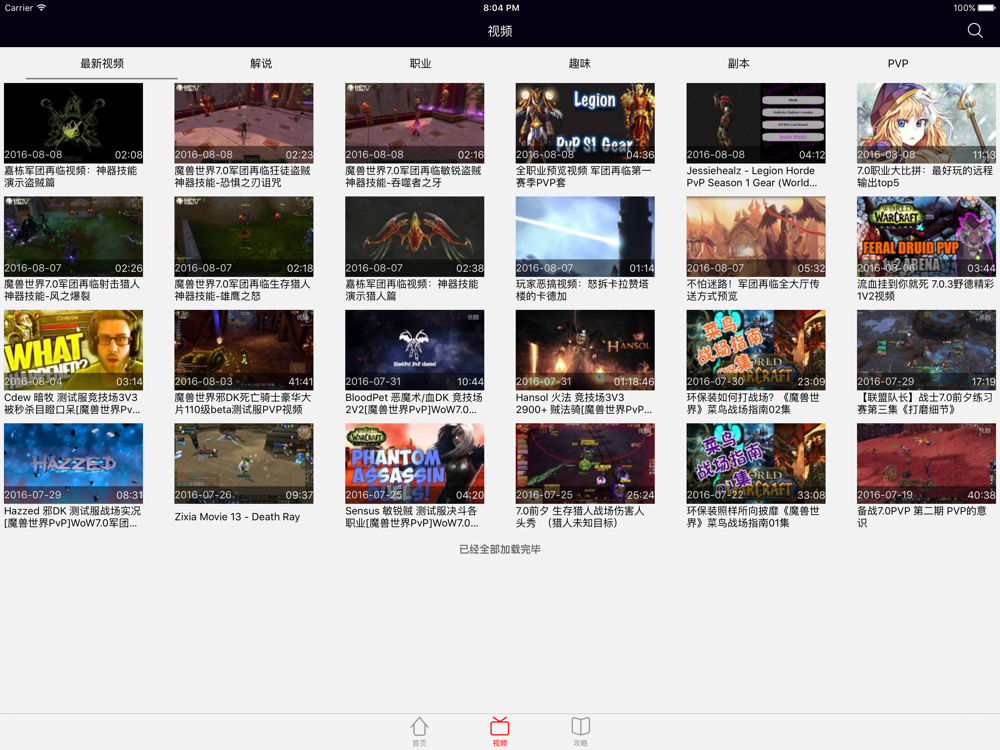Select the 趣味 tab
1000x750 pixels.
pyautogui.click(x=579, y=63)
